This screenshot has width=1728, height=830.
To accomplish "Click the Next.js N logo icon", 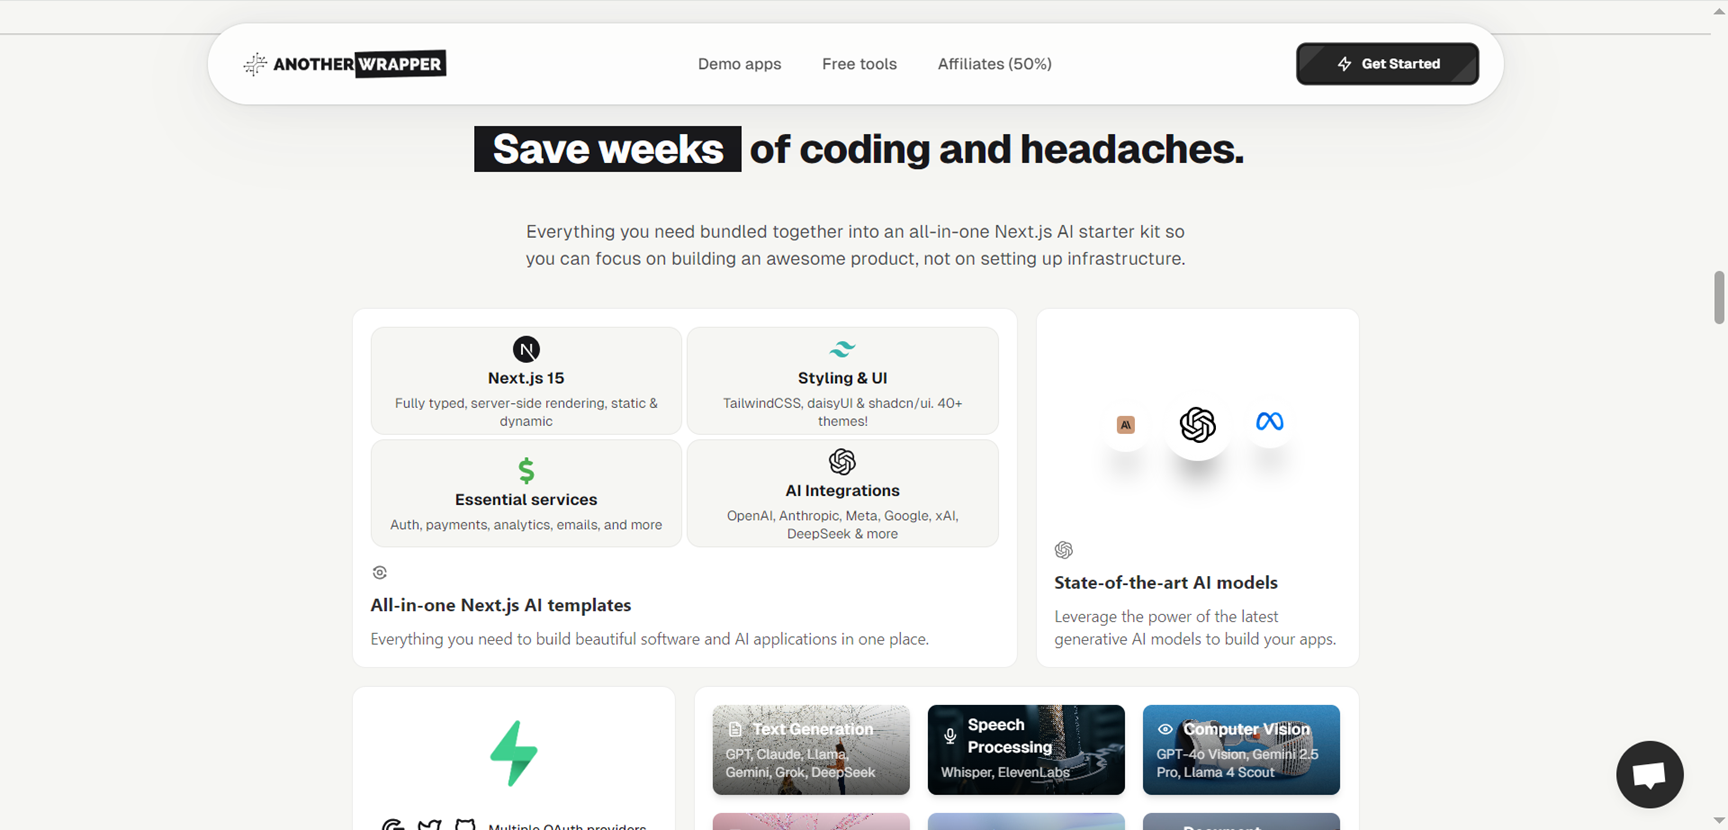I will (526, 349).
